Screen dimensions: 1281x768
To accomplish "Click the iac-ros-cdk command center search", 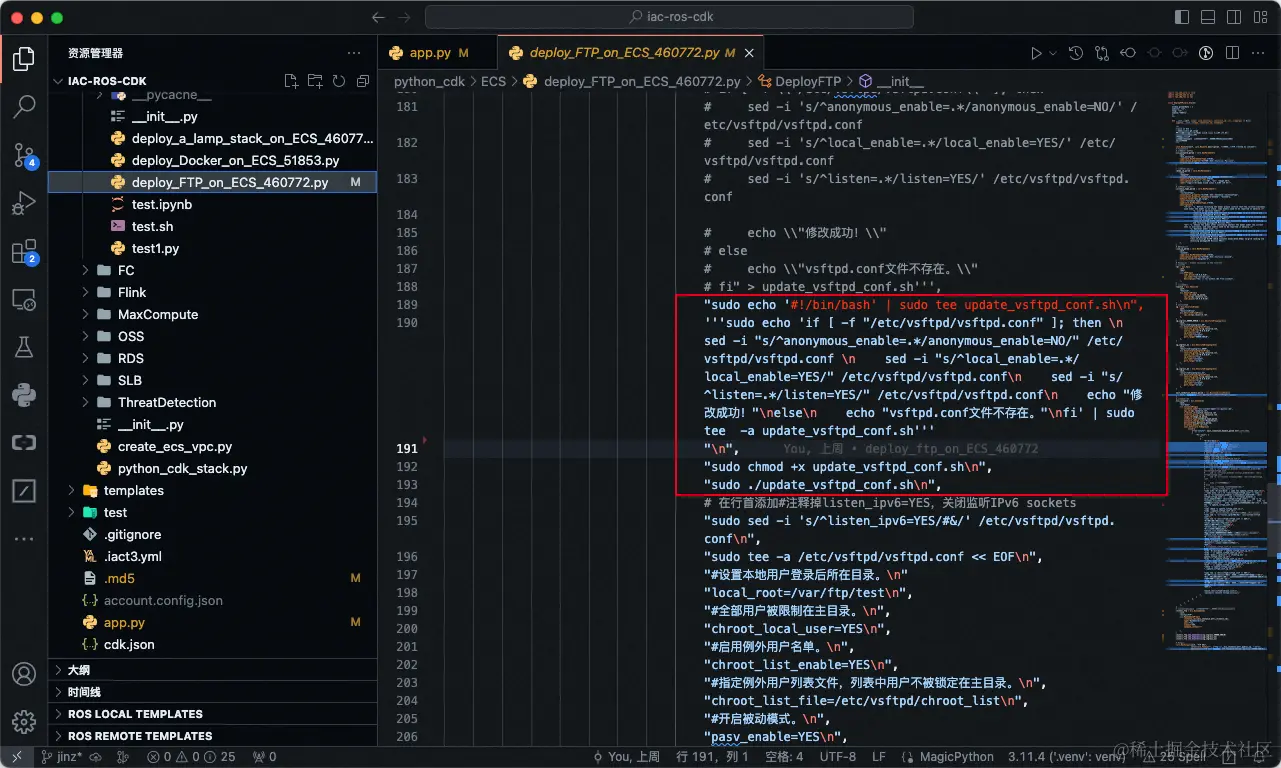I will tap(669, 17).
